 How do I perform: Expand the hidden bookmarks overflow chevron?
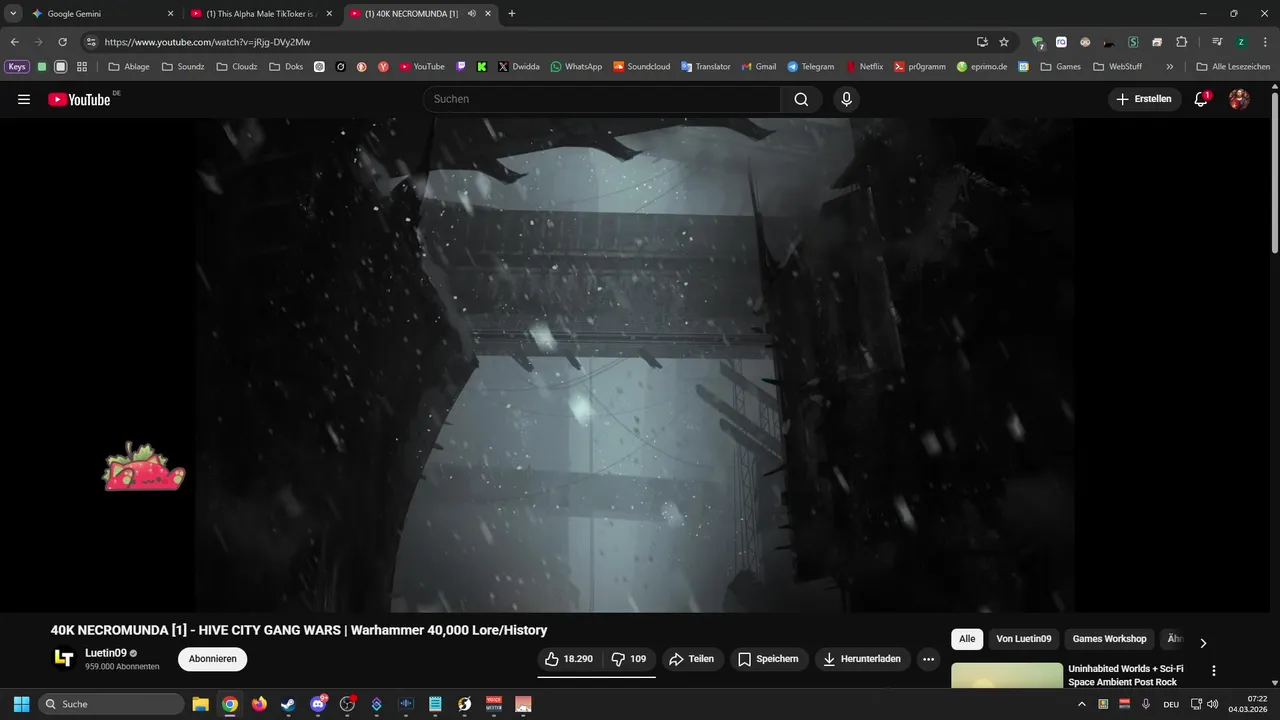[x=1170, y=67]
